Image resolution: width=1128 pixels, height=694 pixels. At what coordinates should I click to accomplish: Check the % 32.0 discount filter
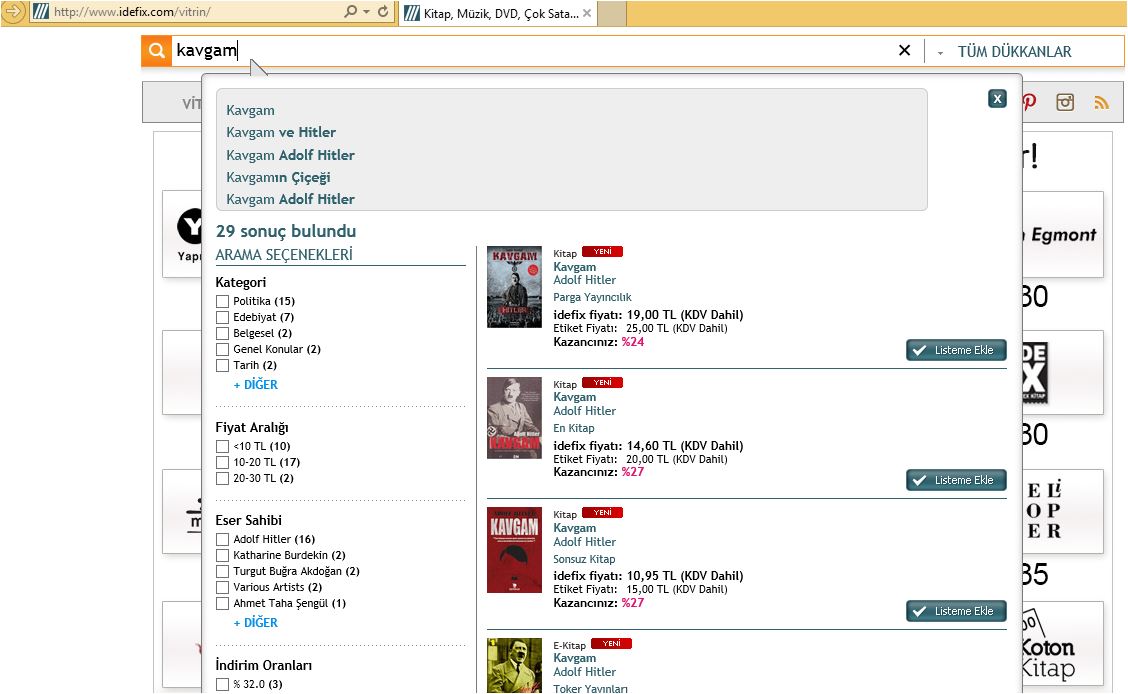pos(223,685)
